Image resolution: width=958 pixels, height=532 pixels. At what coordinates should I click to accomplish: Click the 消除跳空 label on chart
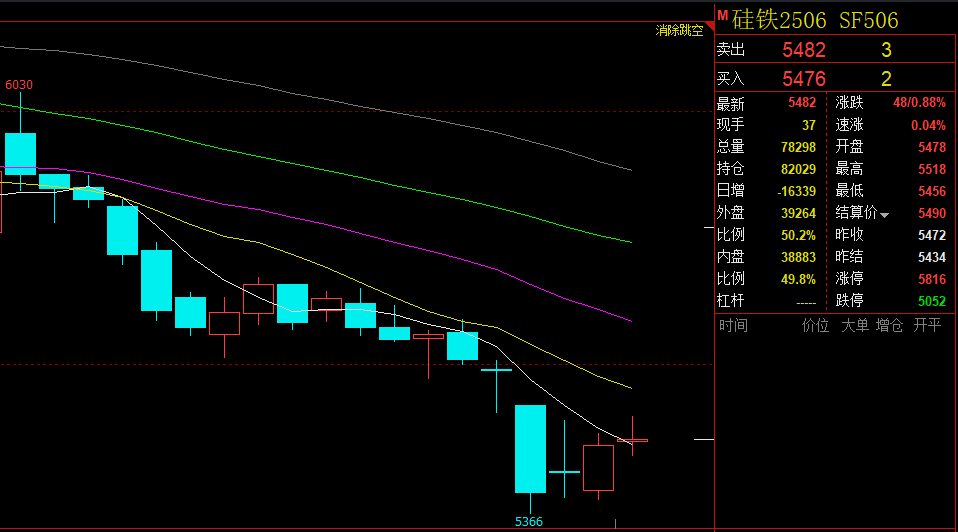[x=679, y=30]
